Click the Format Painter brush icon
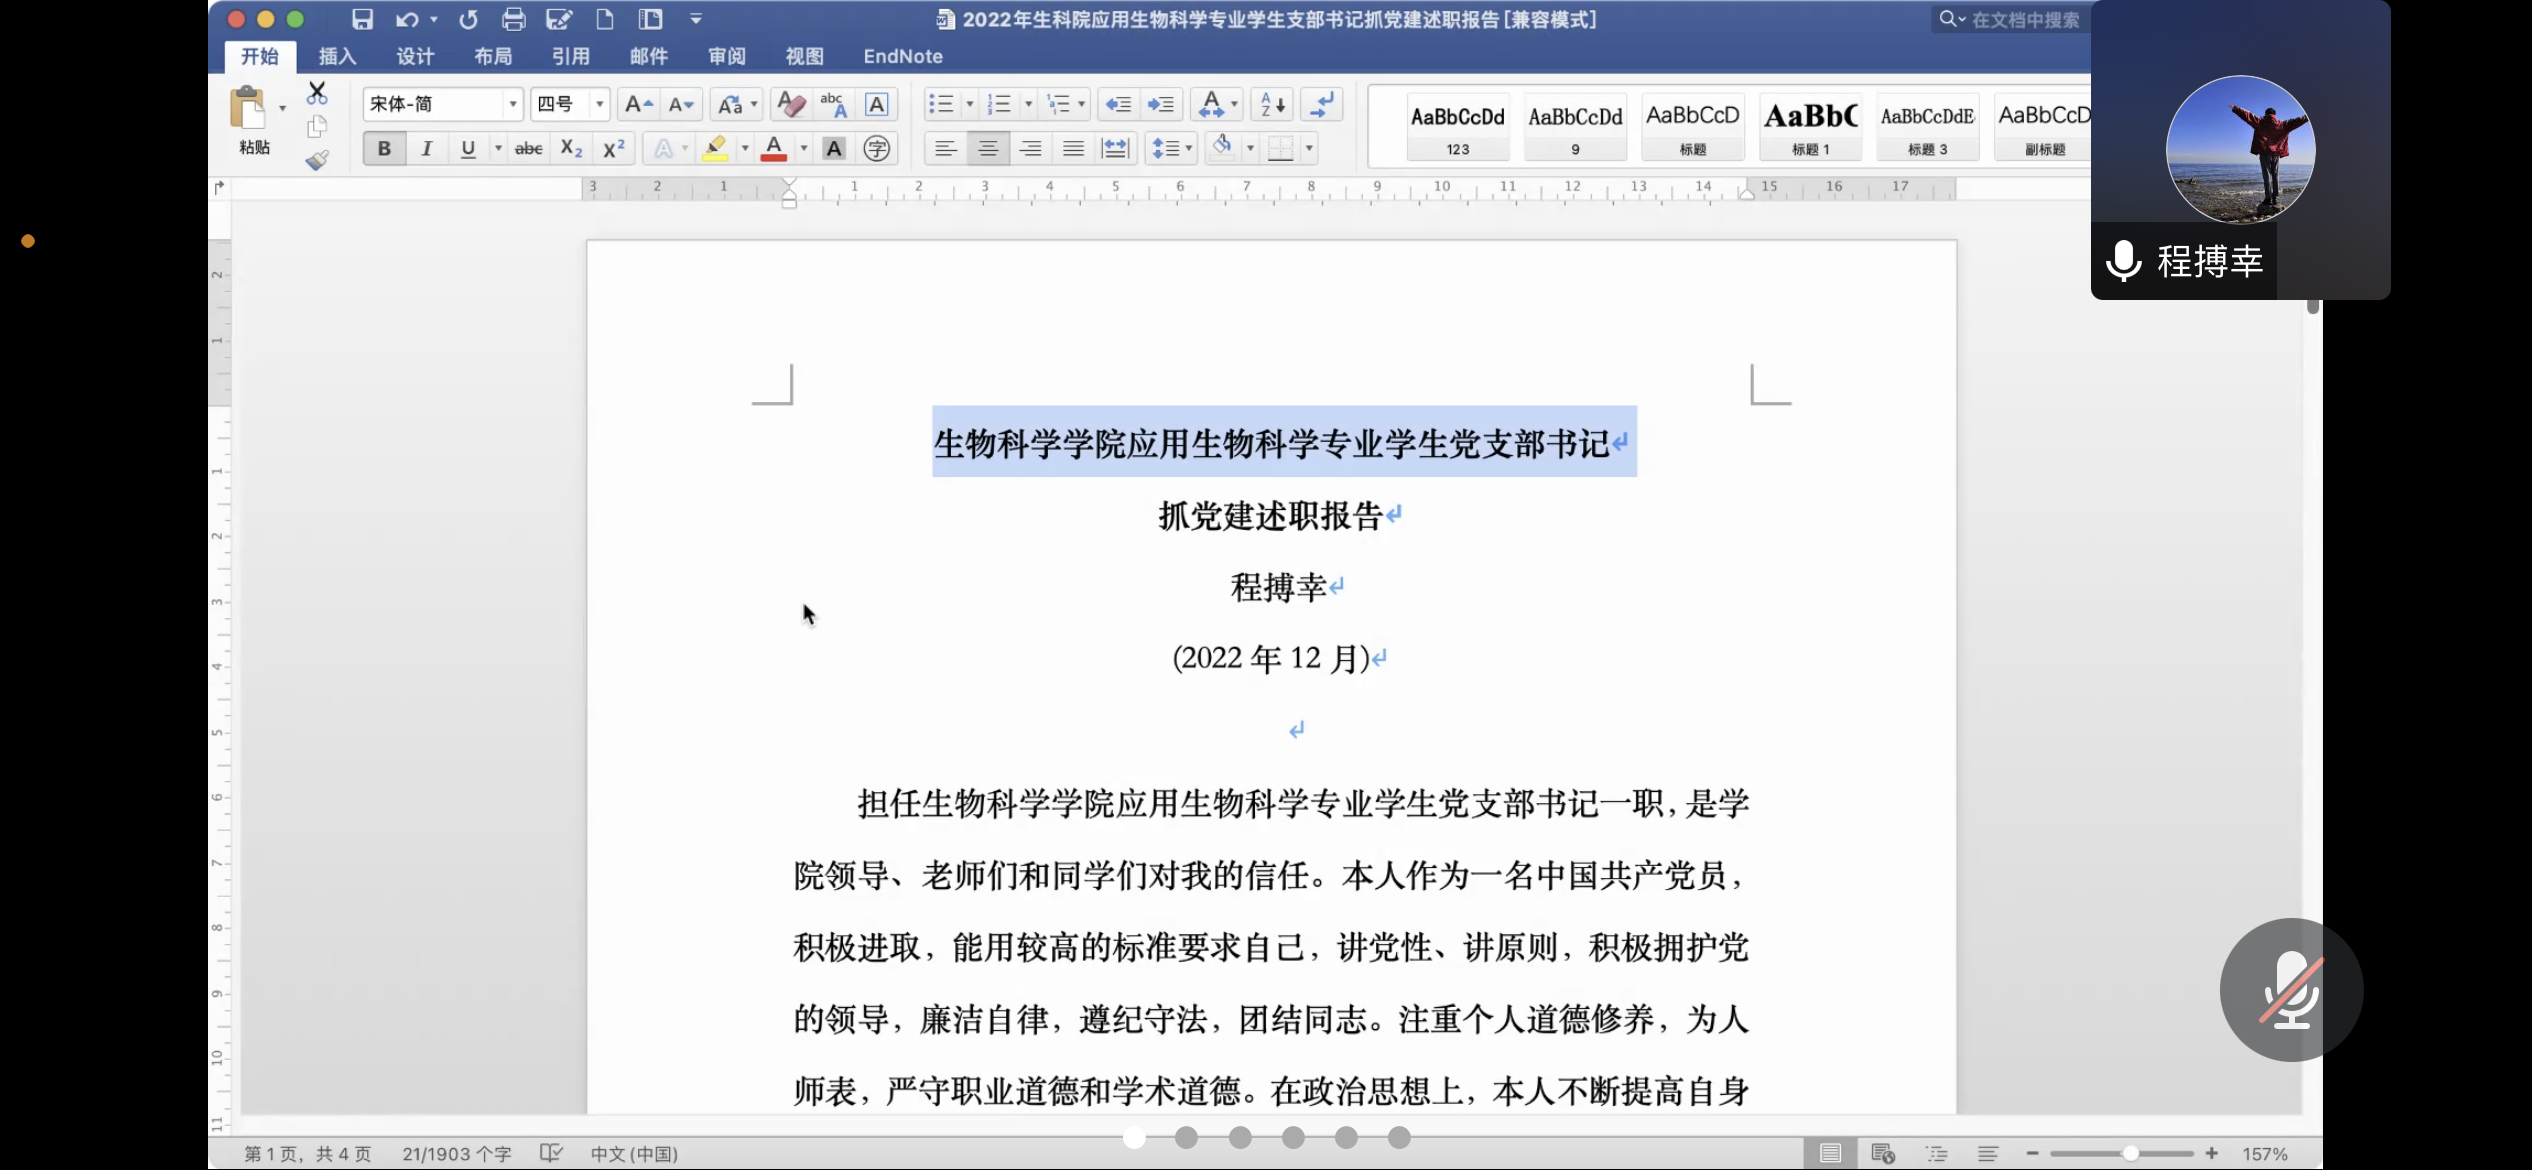The height and width of the screenshot is (1170, 2532). (317, 160)
